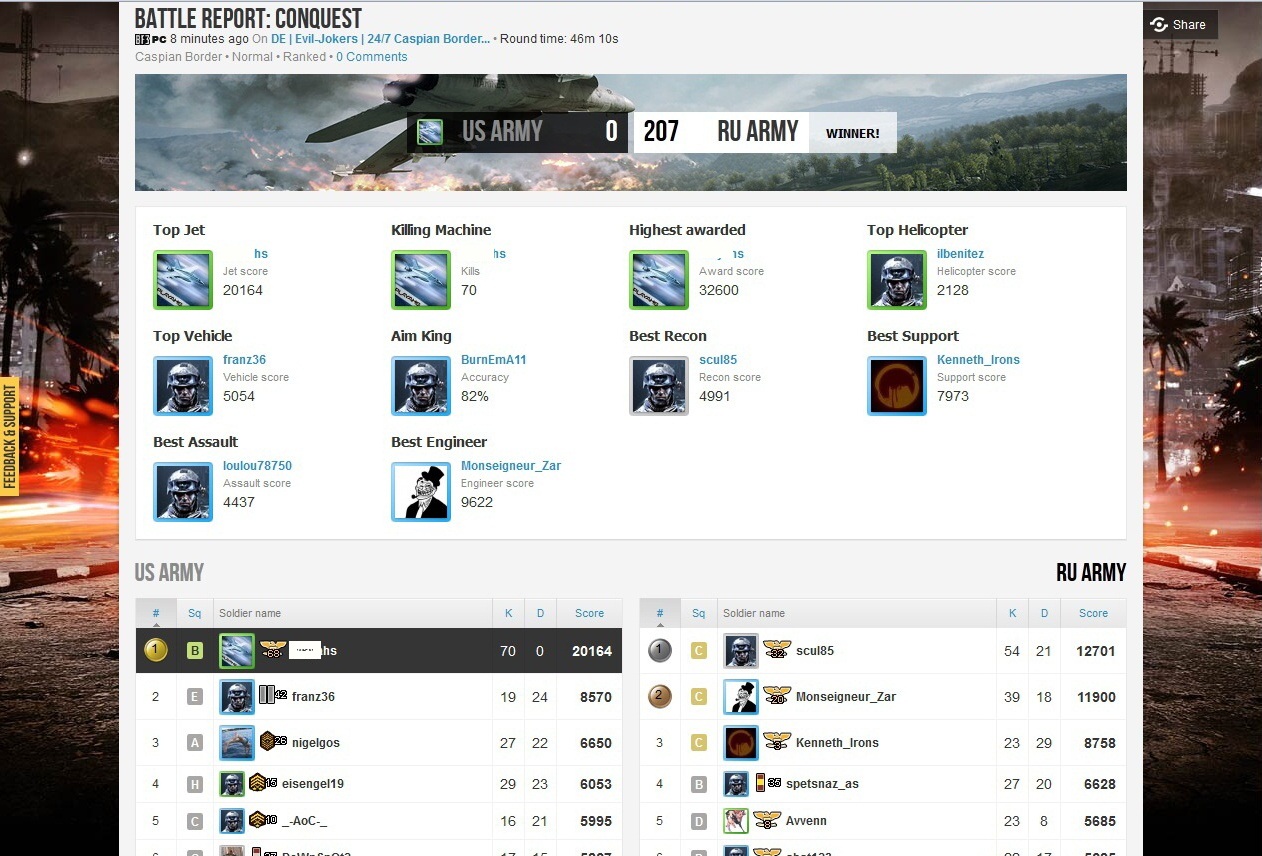Viewport: 1262px width, 856px height.
Task: Click jet avatar in US Army top row
Action: [x=237, y=651]
